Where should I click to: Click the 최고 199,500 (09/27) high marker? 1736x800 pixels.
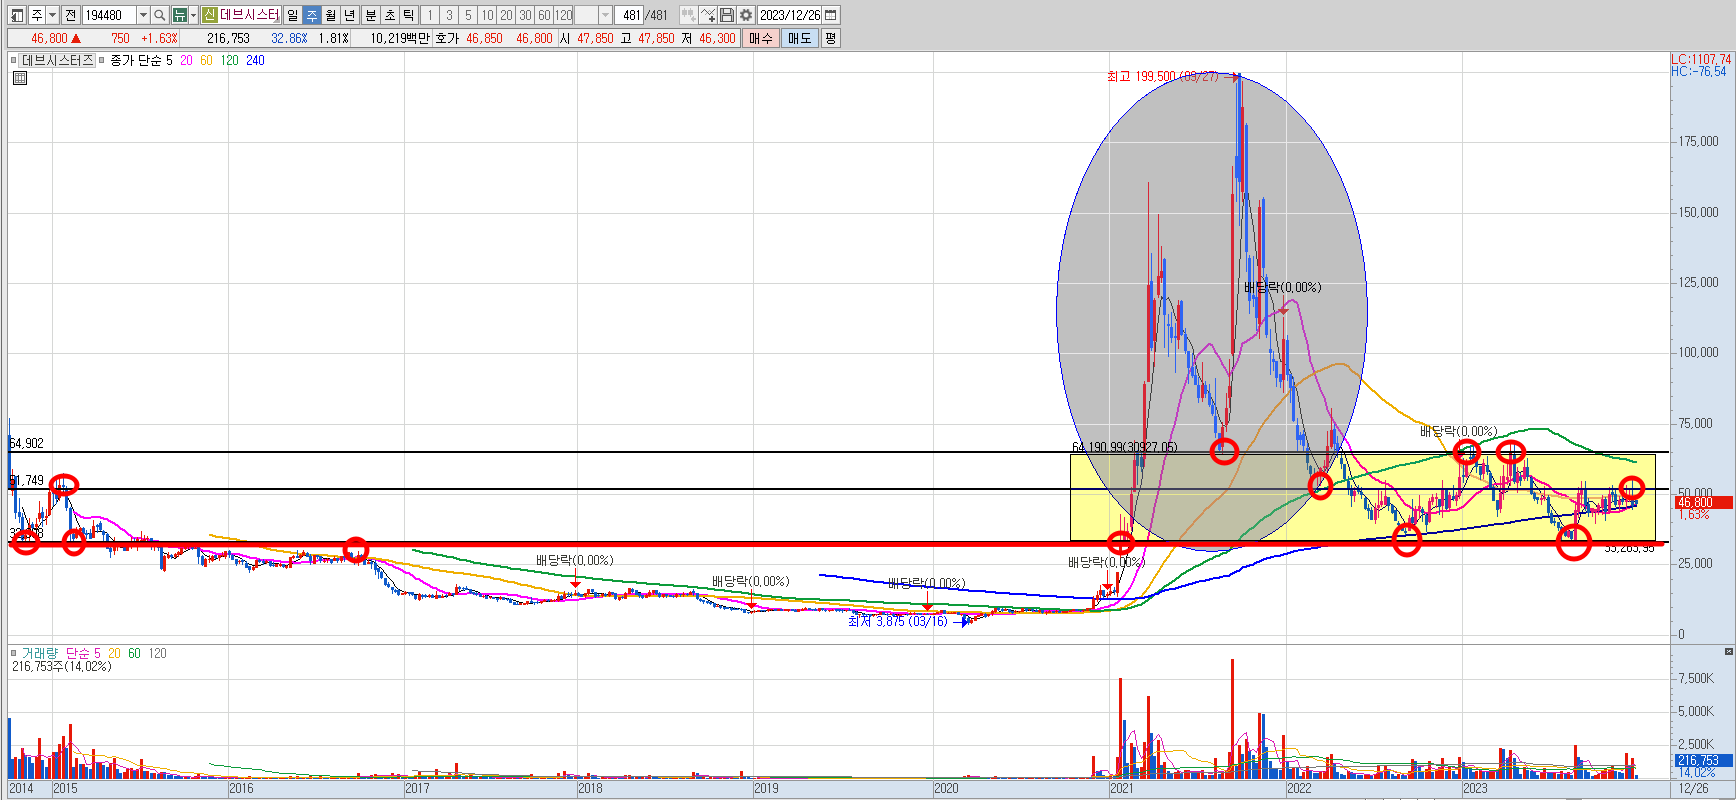point(1163,76)
